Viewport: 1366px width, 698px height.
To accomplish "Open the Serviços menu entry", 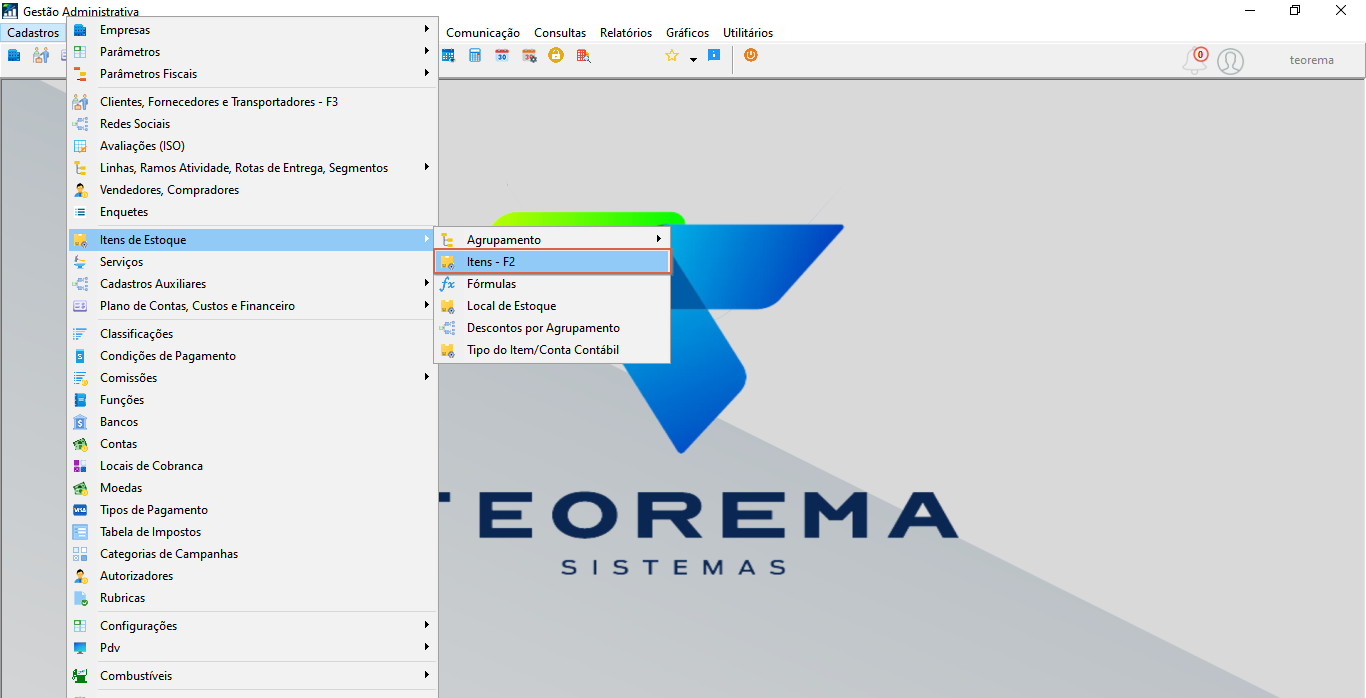I will pos(252,262).
